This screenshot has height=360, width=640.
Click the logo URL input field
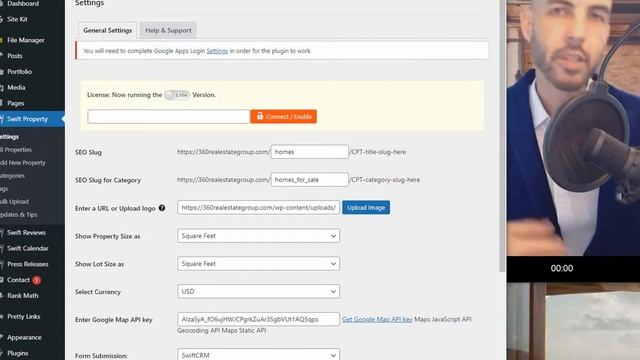(258, 207)
